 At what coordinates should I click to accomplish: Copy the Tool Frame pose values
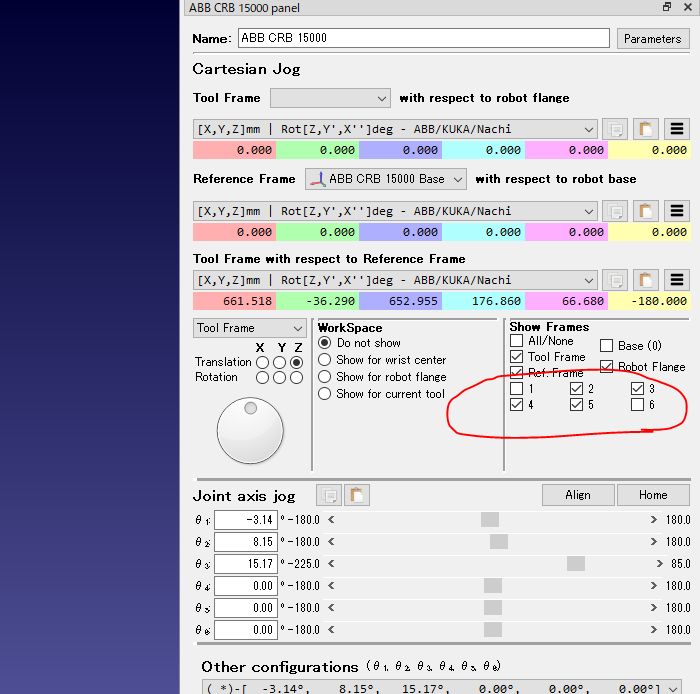click(615, 129)
